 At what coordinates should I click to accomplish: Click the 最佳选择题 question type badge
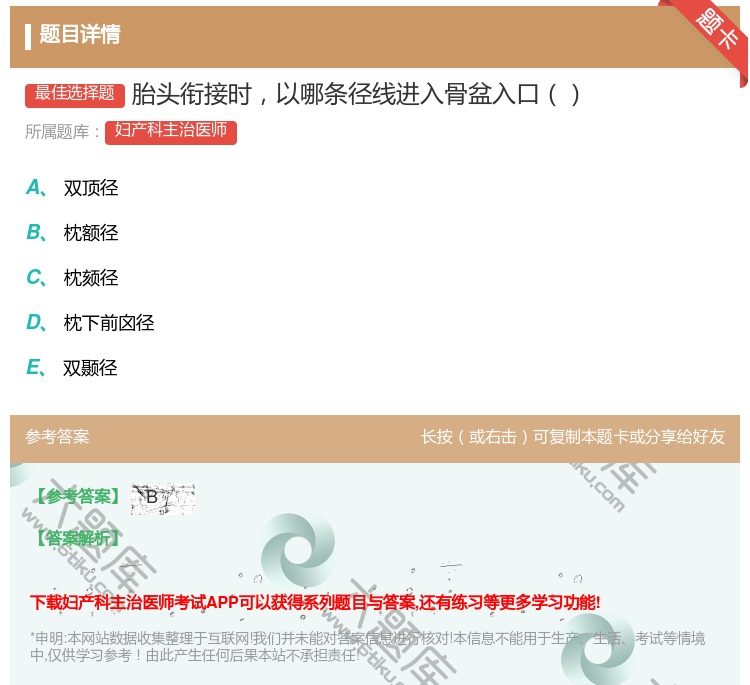coord(75,95)
